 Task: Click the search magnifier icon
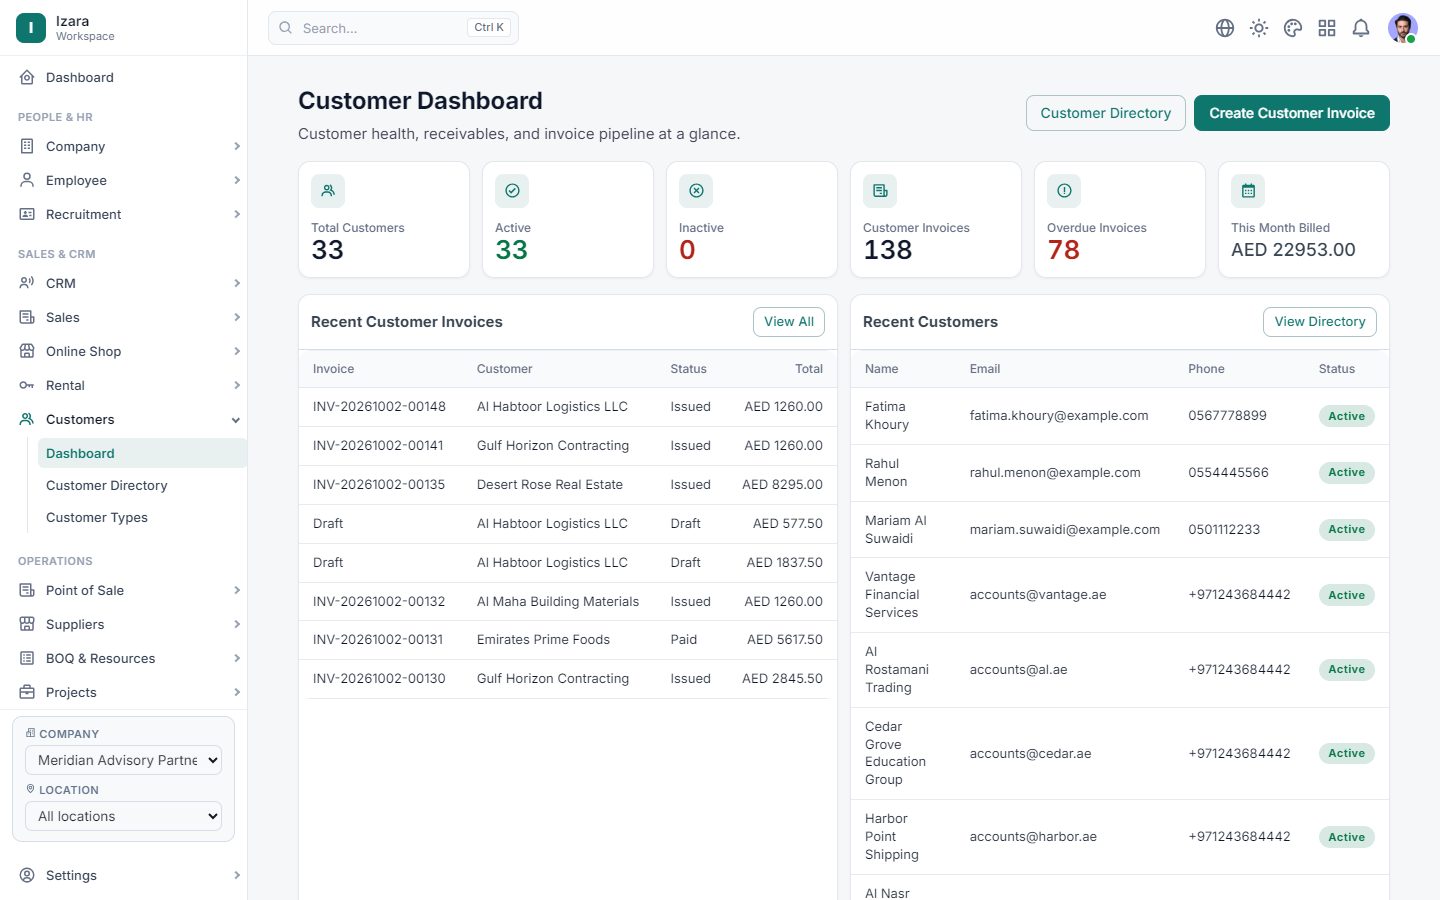point(286,28)
